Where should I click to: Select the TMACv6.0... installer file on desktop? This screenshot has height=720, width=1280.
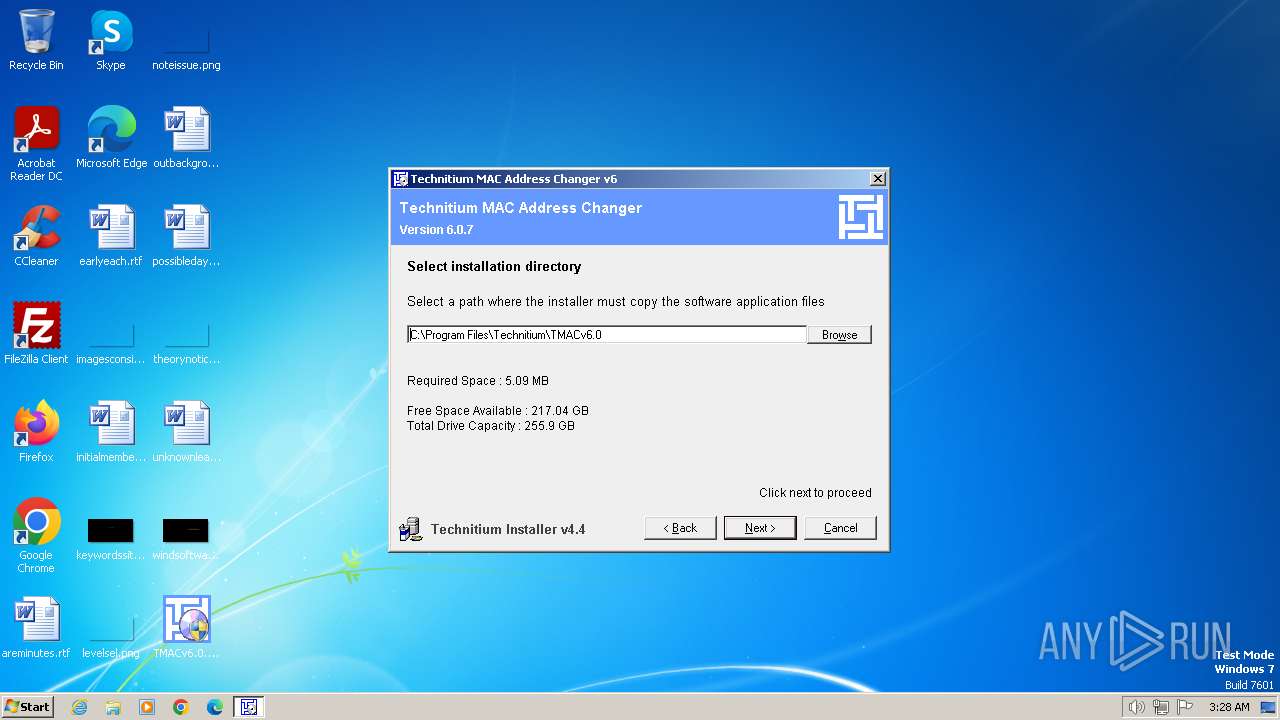point(186,628)
